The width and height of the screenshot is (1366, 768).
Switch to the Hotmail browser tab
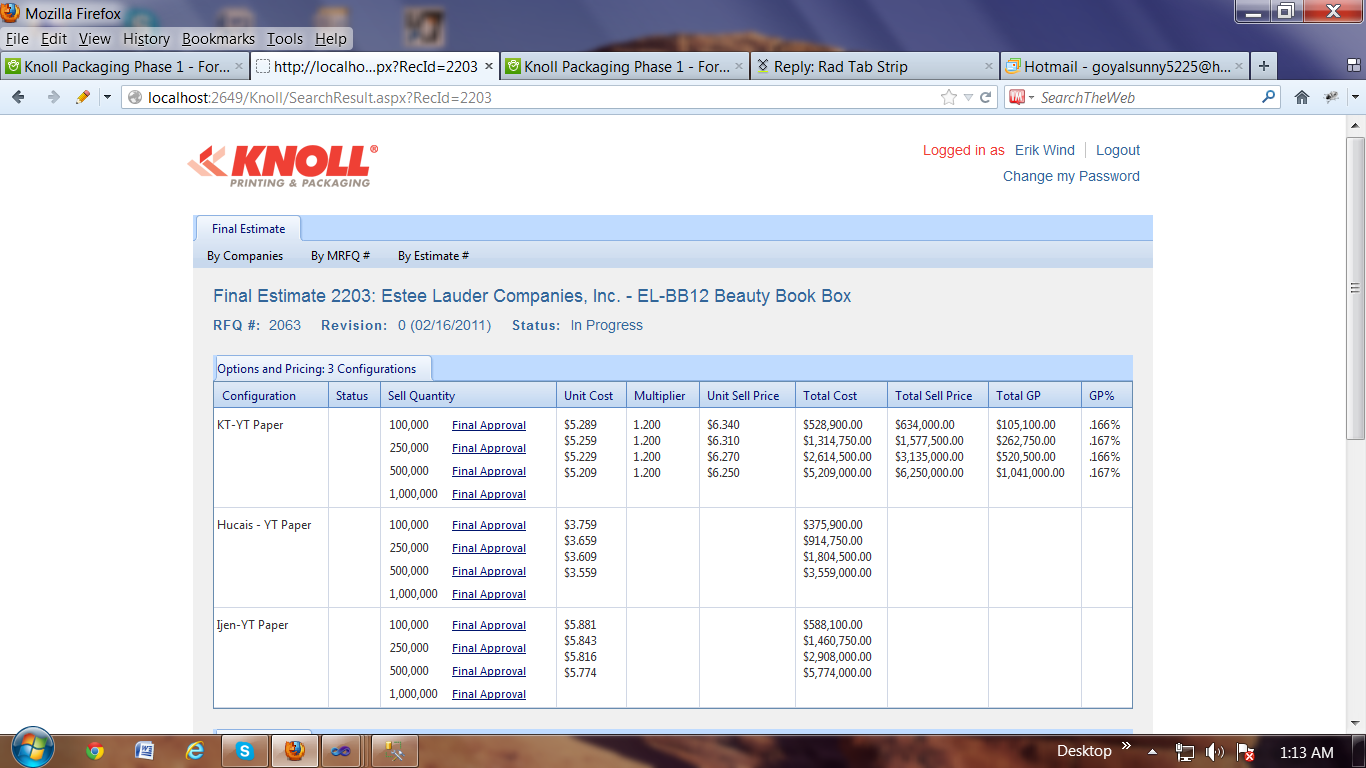click(x=1125, y=66)
